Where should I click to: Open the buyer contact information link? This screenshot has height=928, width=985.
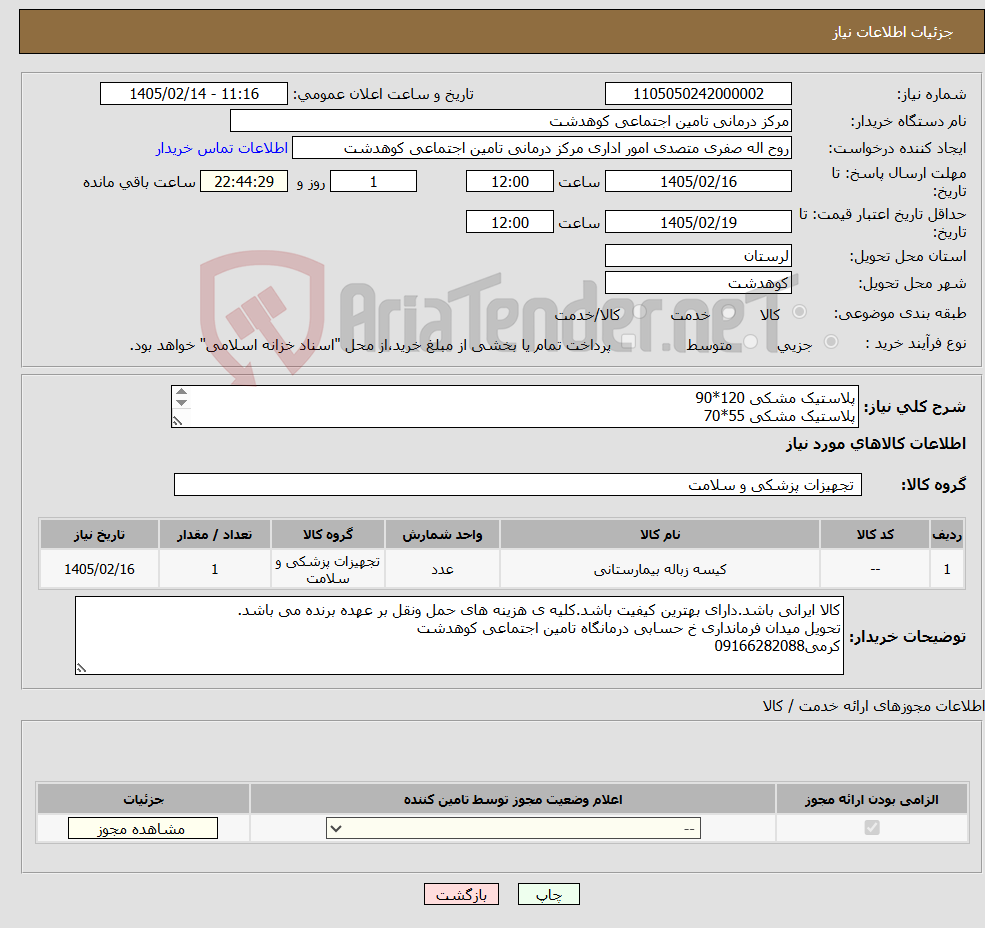222,148
